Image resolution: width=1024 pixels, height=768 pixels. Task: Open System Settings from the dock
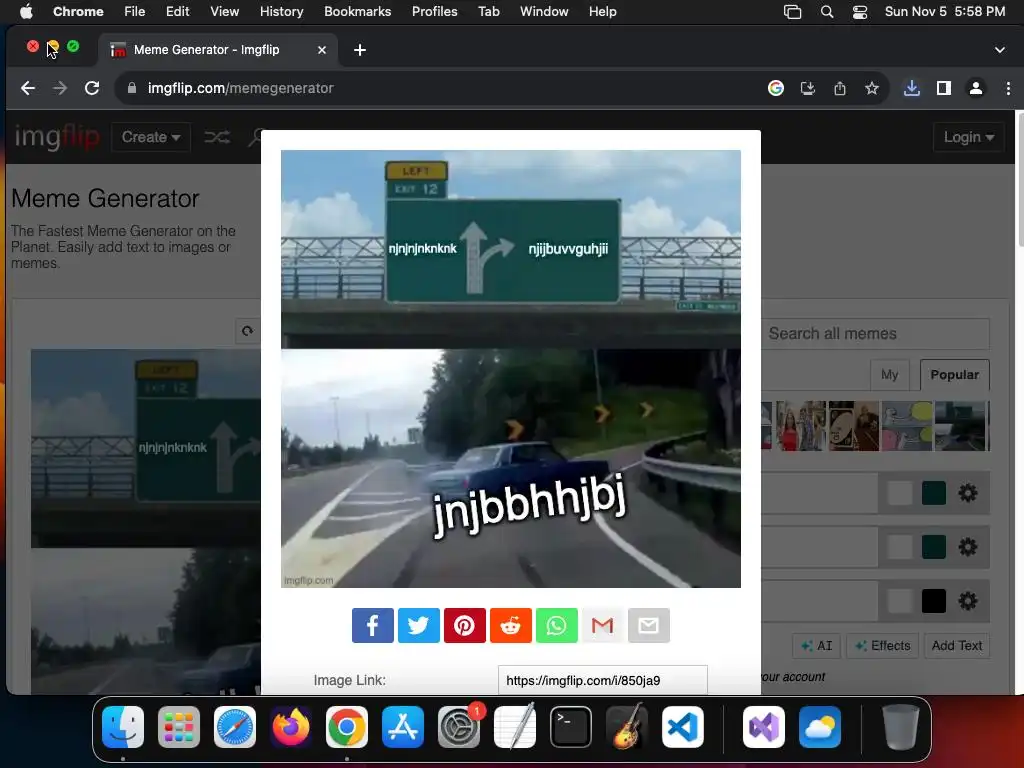coord(458,727)
